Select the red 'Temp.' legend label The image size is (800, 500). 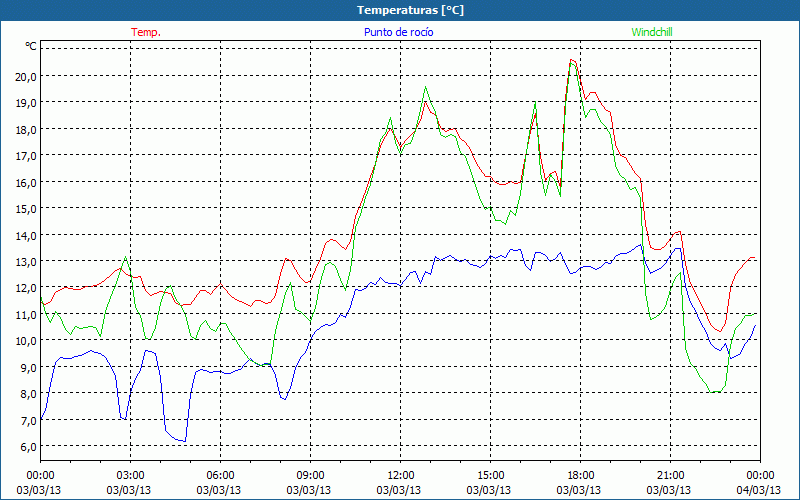point(146,32)
